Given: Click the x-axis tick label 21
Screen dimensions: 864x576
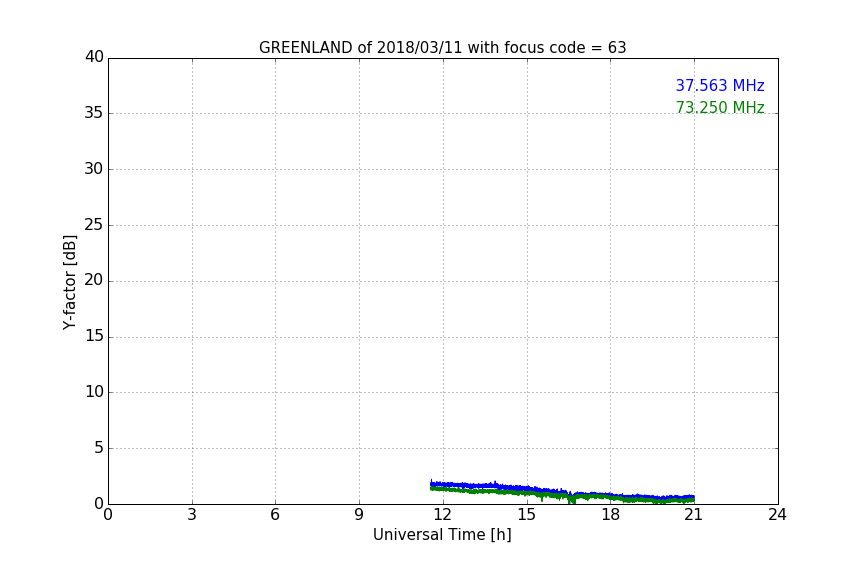Looking at the screenshot, I should [694, 515].
